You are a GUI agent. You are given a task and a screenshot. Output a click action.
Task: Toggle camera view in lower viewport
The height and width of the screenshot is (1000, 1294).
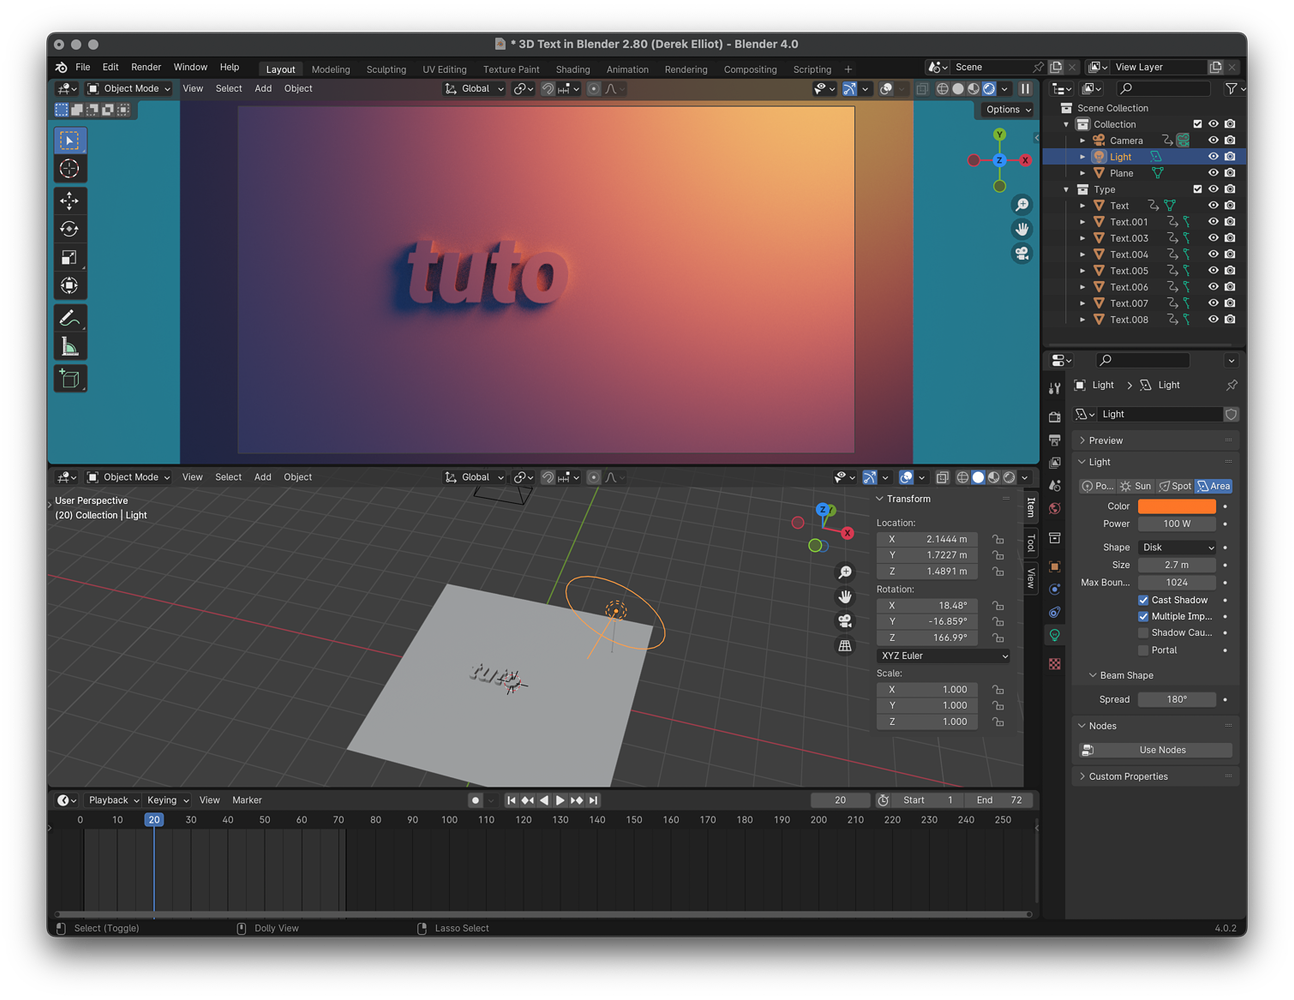click(x=845, y=621)
